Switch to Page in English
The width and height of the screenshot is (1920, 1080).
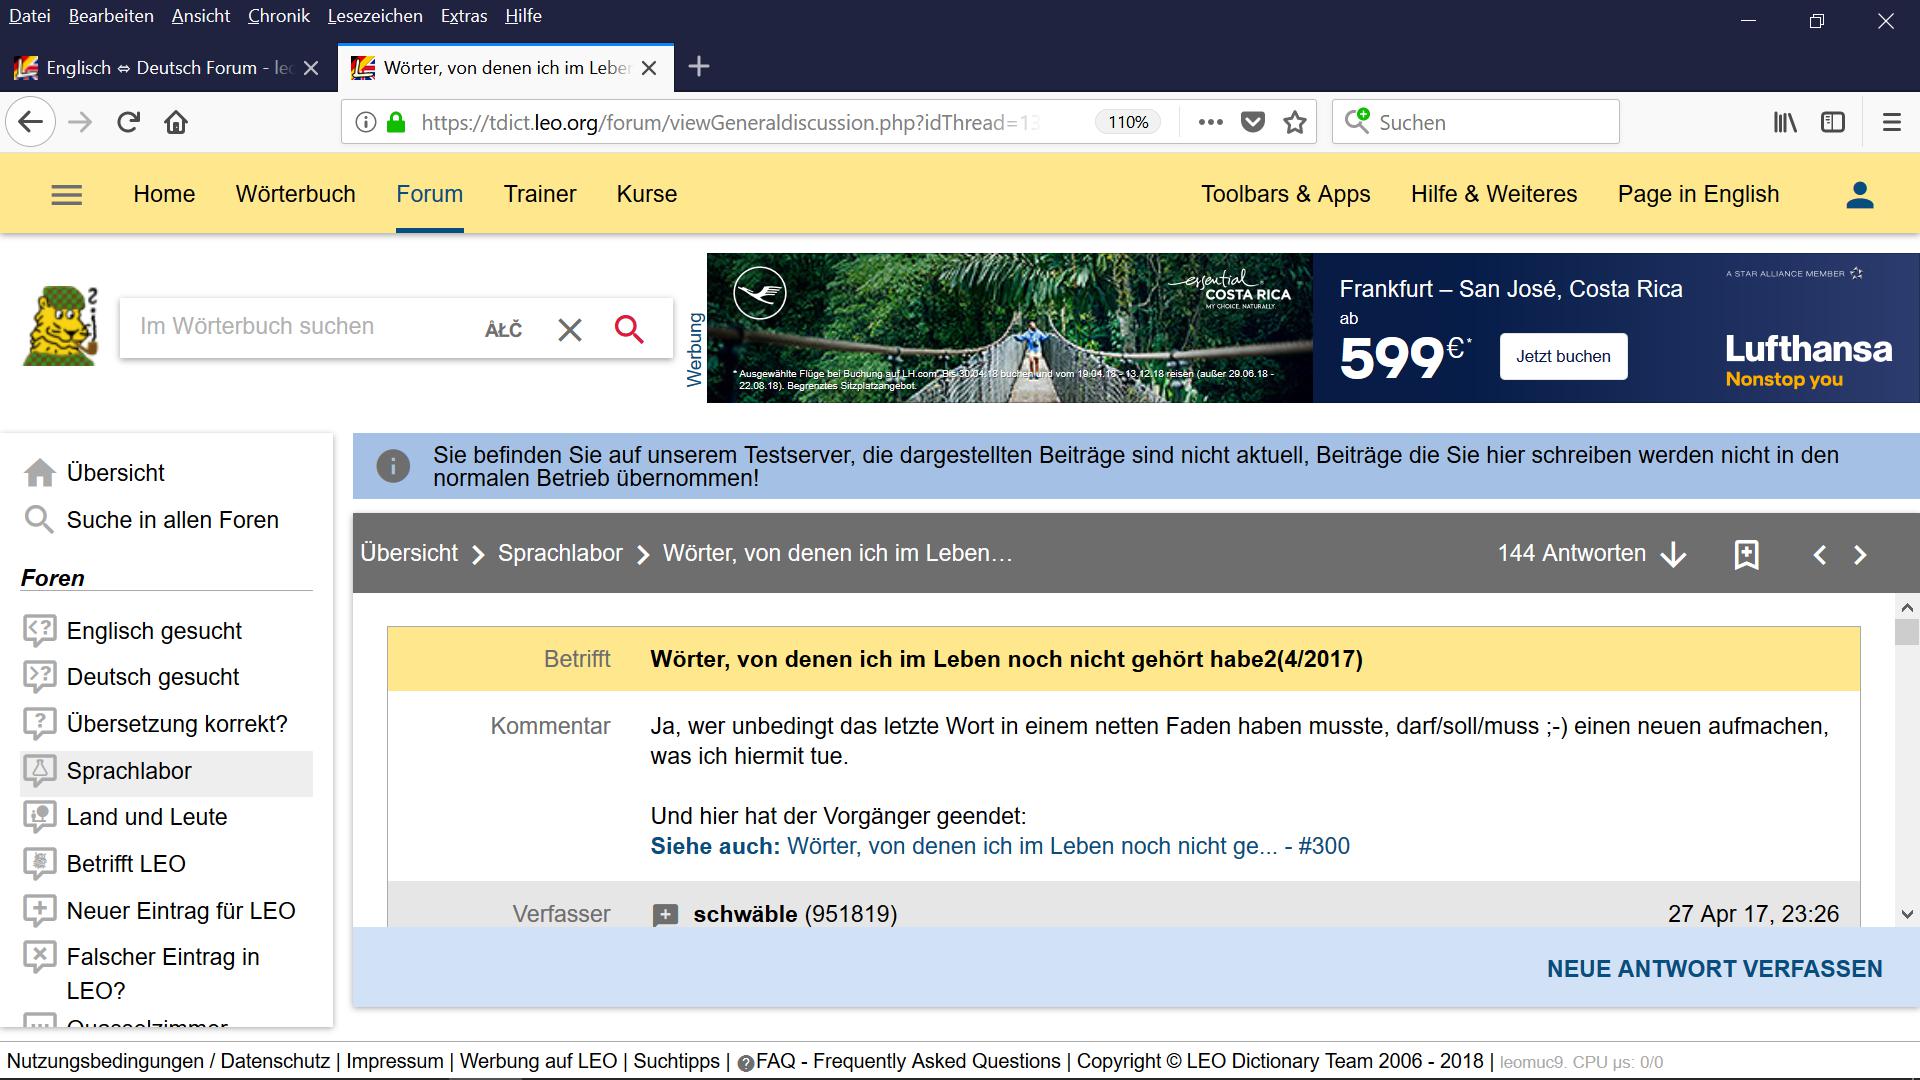1699,194
